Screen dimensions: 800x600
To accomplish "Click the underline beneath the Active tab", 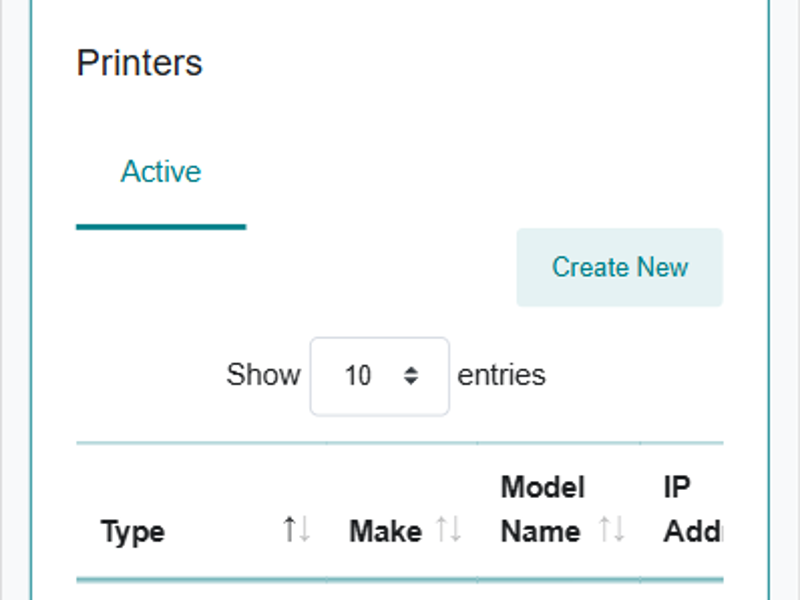I will 161,227.
